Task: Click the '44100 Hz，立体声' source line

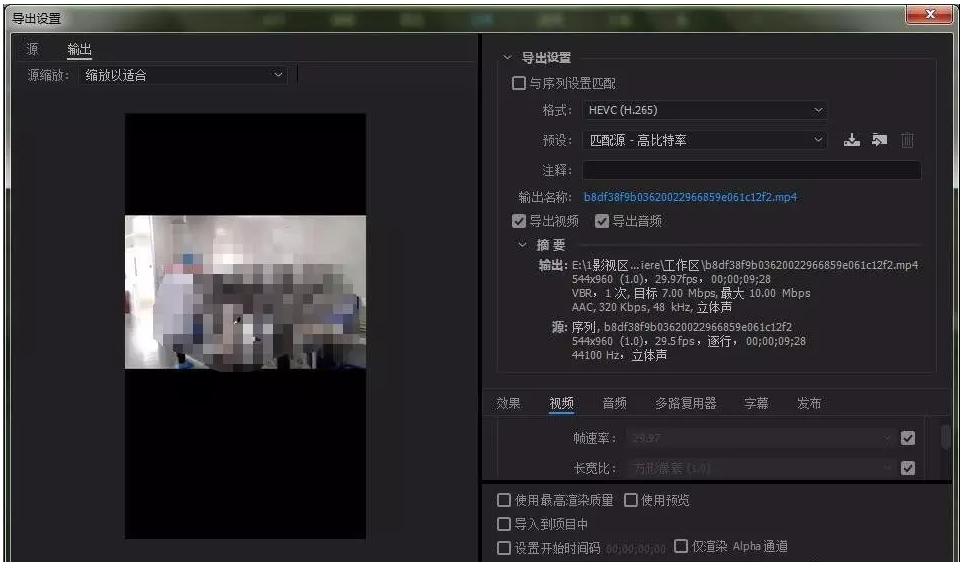Action: (619, 355)
